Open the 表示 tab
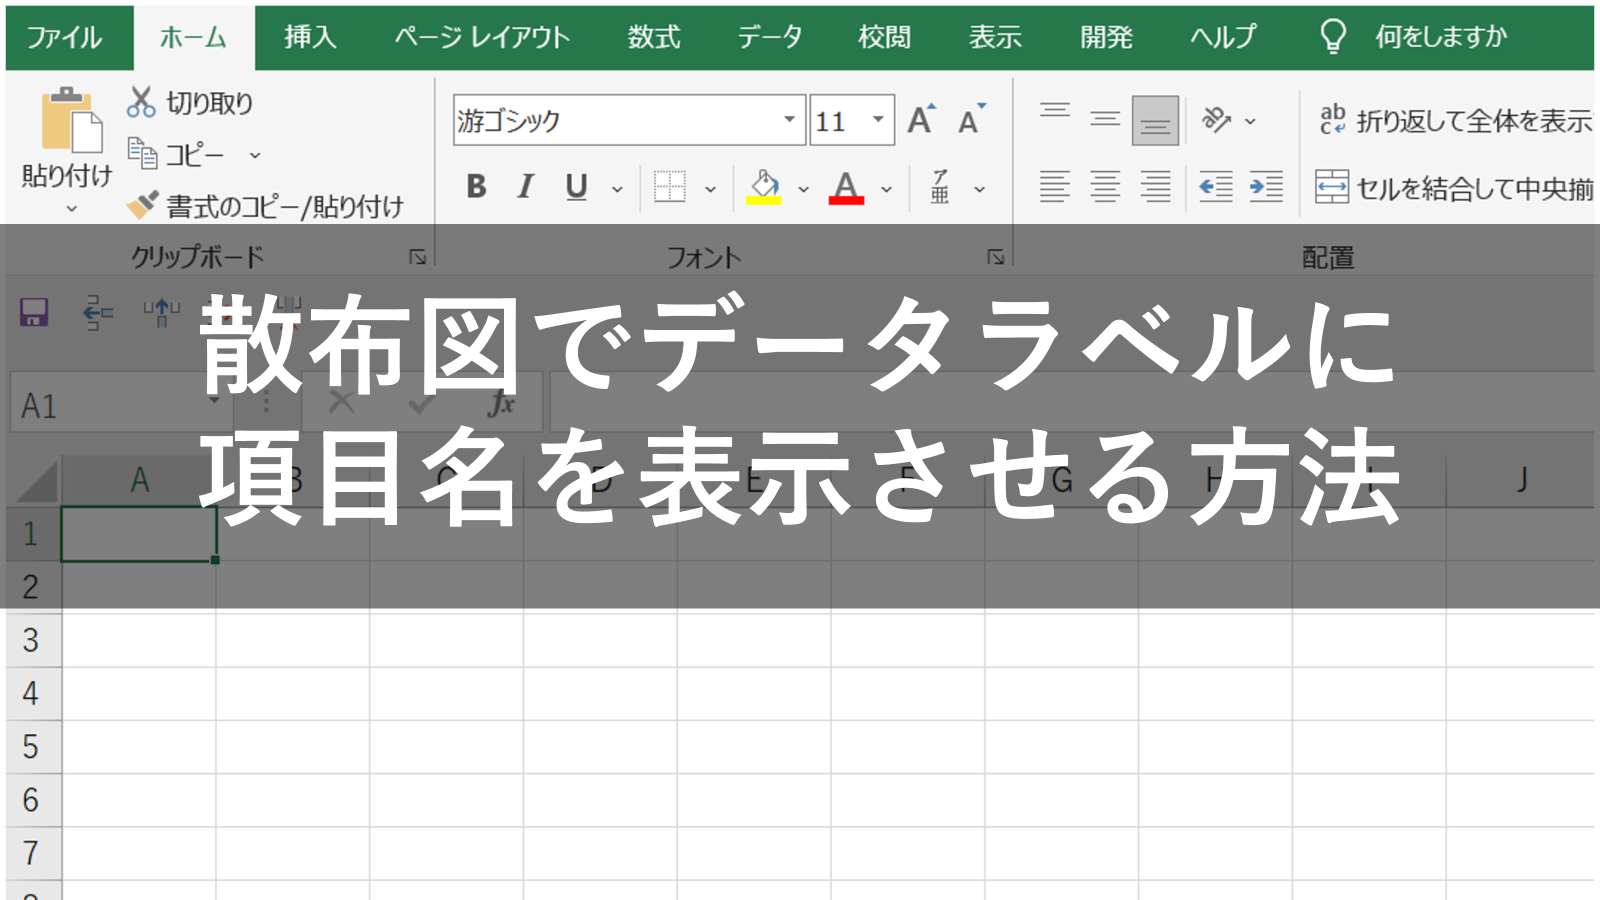Viewport: 1600px width, 900px height. click(x=995, y=38)
